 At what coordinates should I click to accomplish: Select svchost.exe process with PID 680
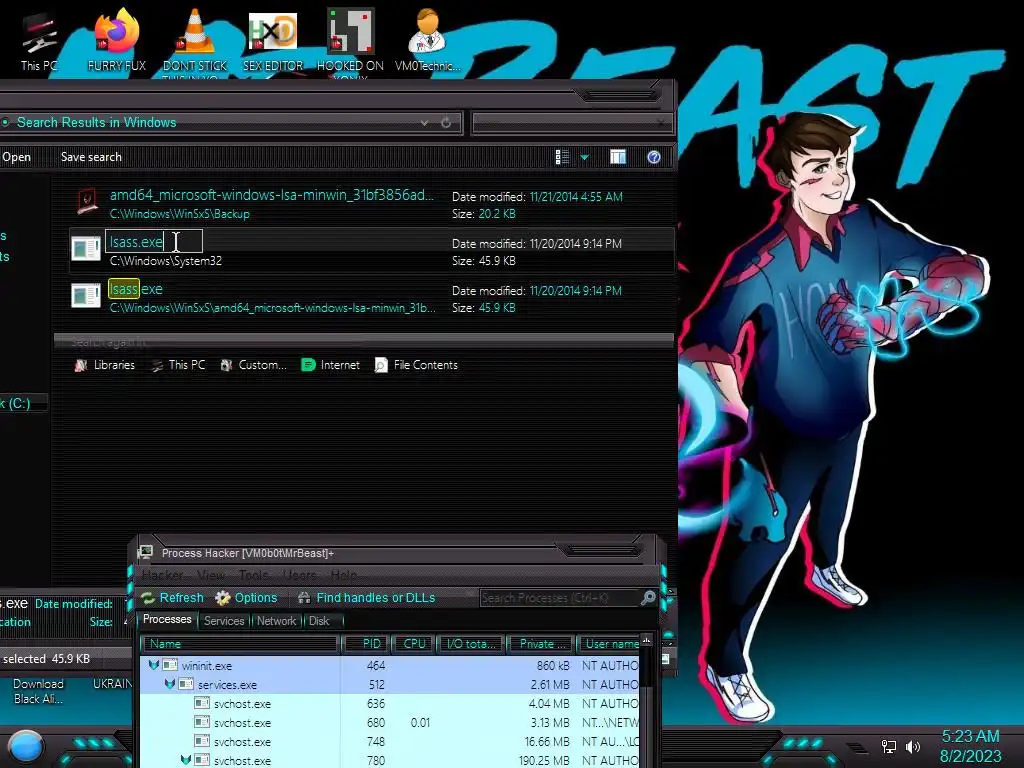389,723
